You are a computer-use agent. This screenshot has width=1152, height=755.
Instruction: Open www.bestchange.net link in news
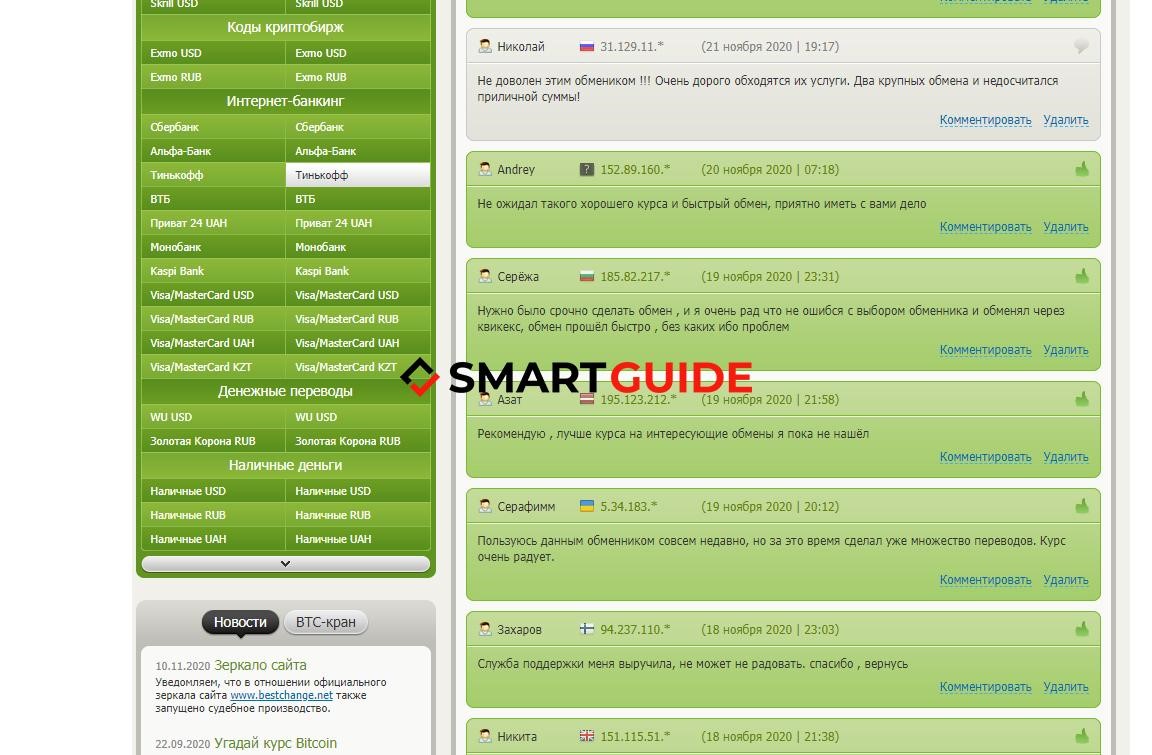pos(281,695)
